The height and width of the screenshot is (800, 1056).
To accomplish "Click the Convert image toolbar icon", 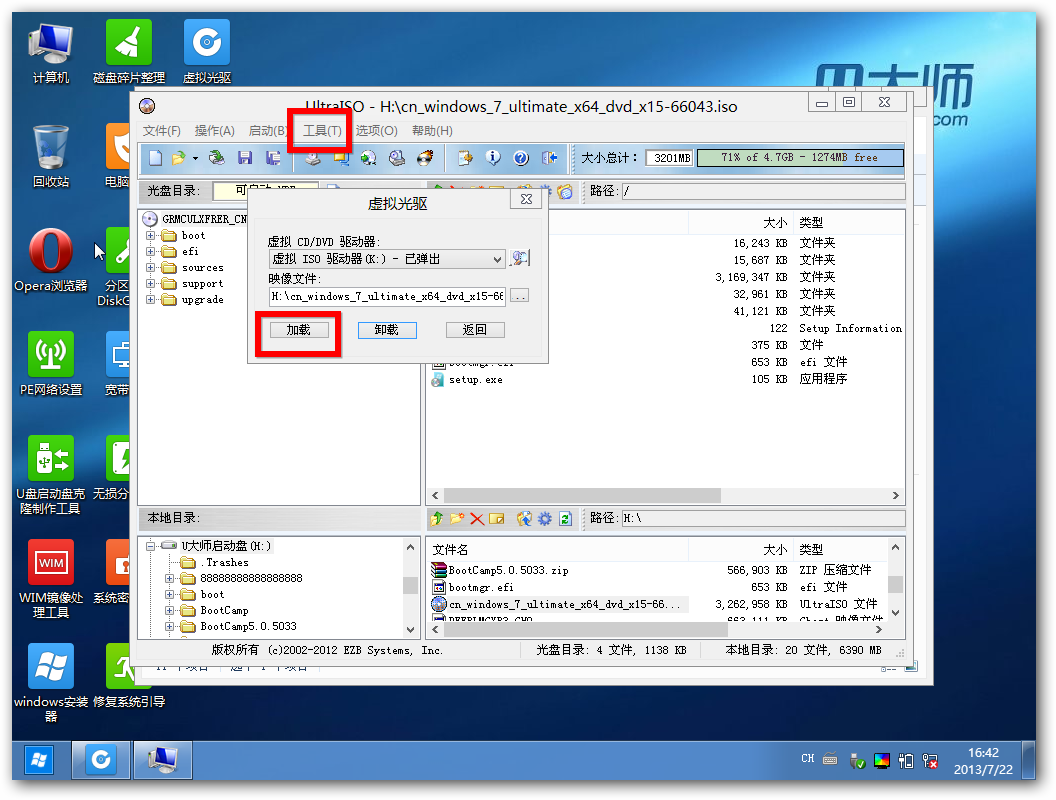I will tap(368, 158).
